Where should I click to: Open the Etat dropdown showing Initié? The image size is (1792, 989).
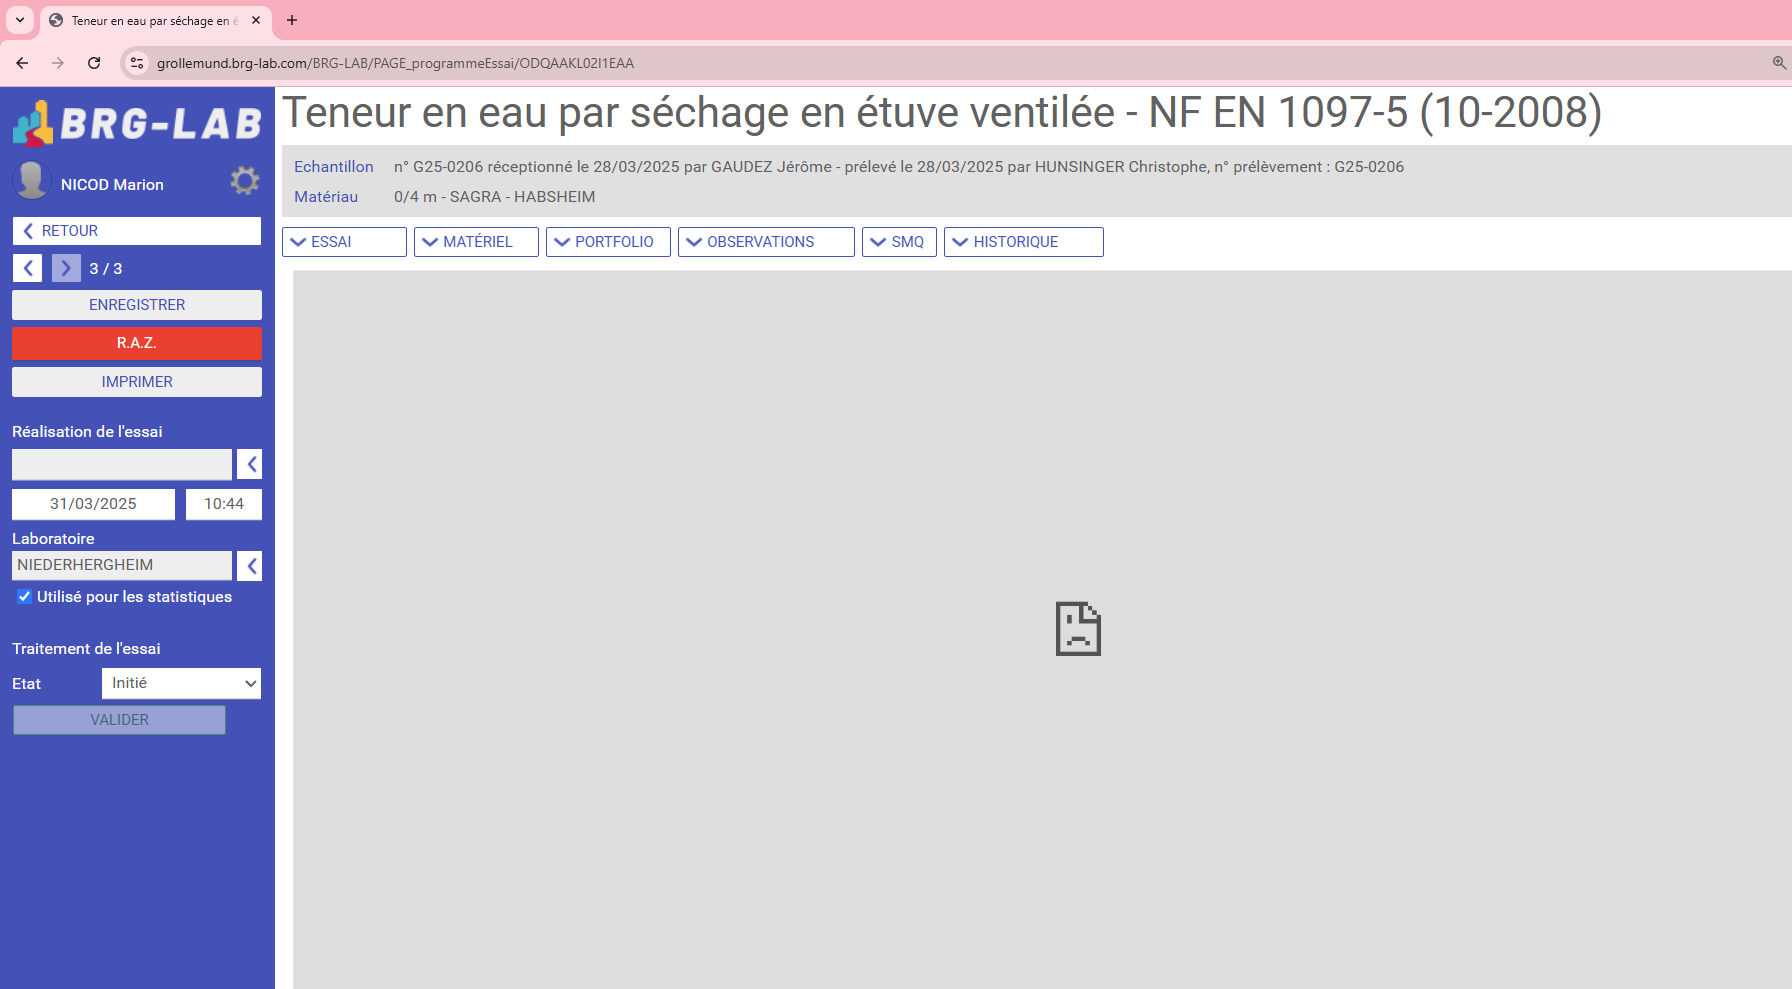click(x=181, y=684)
